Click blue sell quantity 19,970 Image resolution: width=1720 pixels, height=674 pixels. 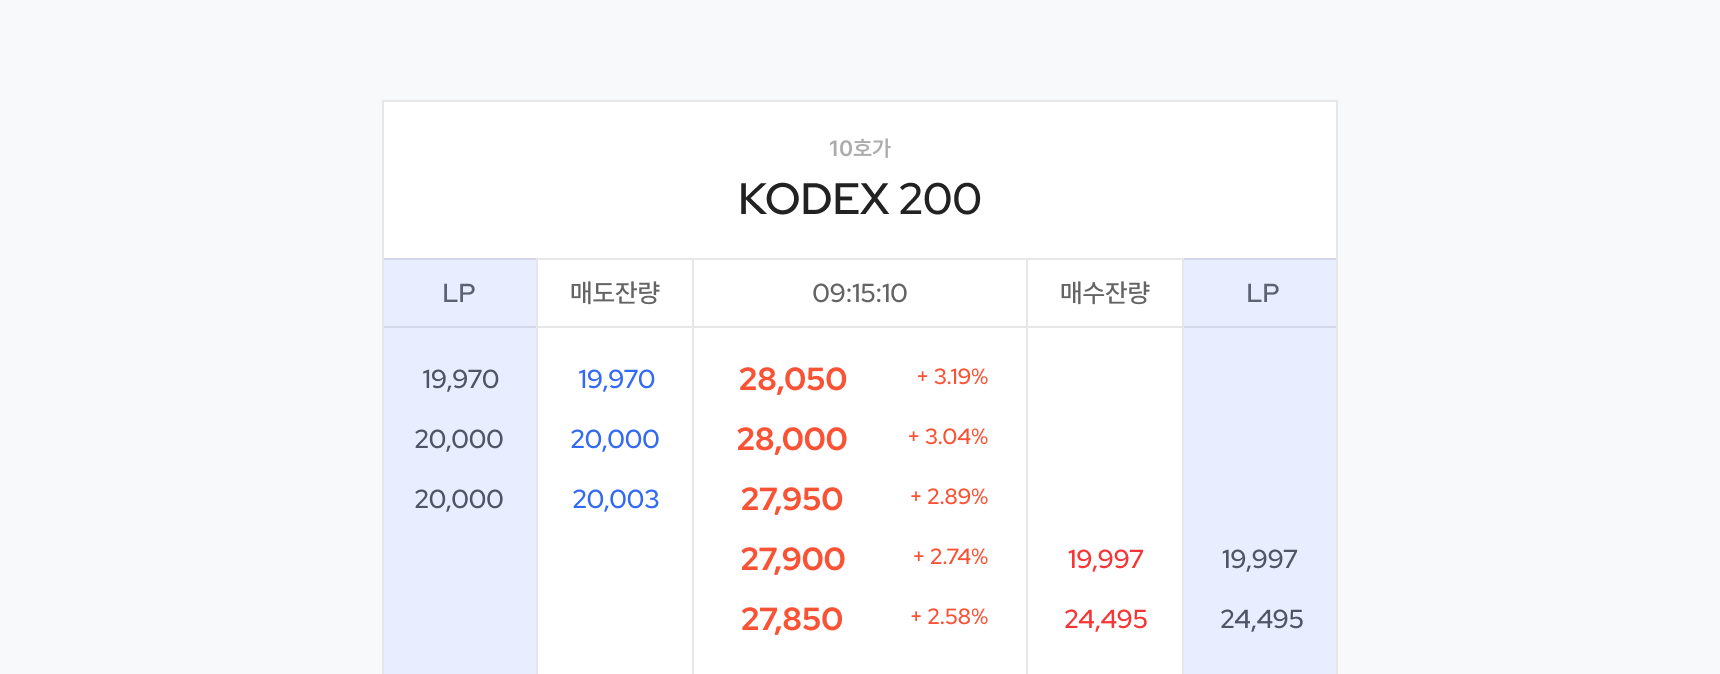click(x=616, y=379)
